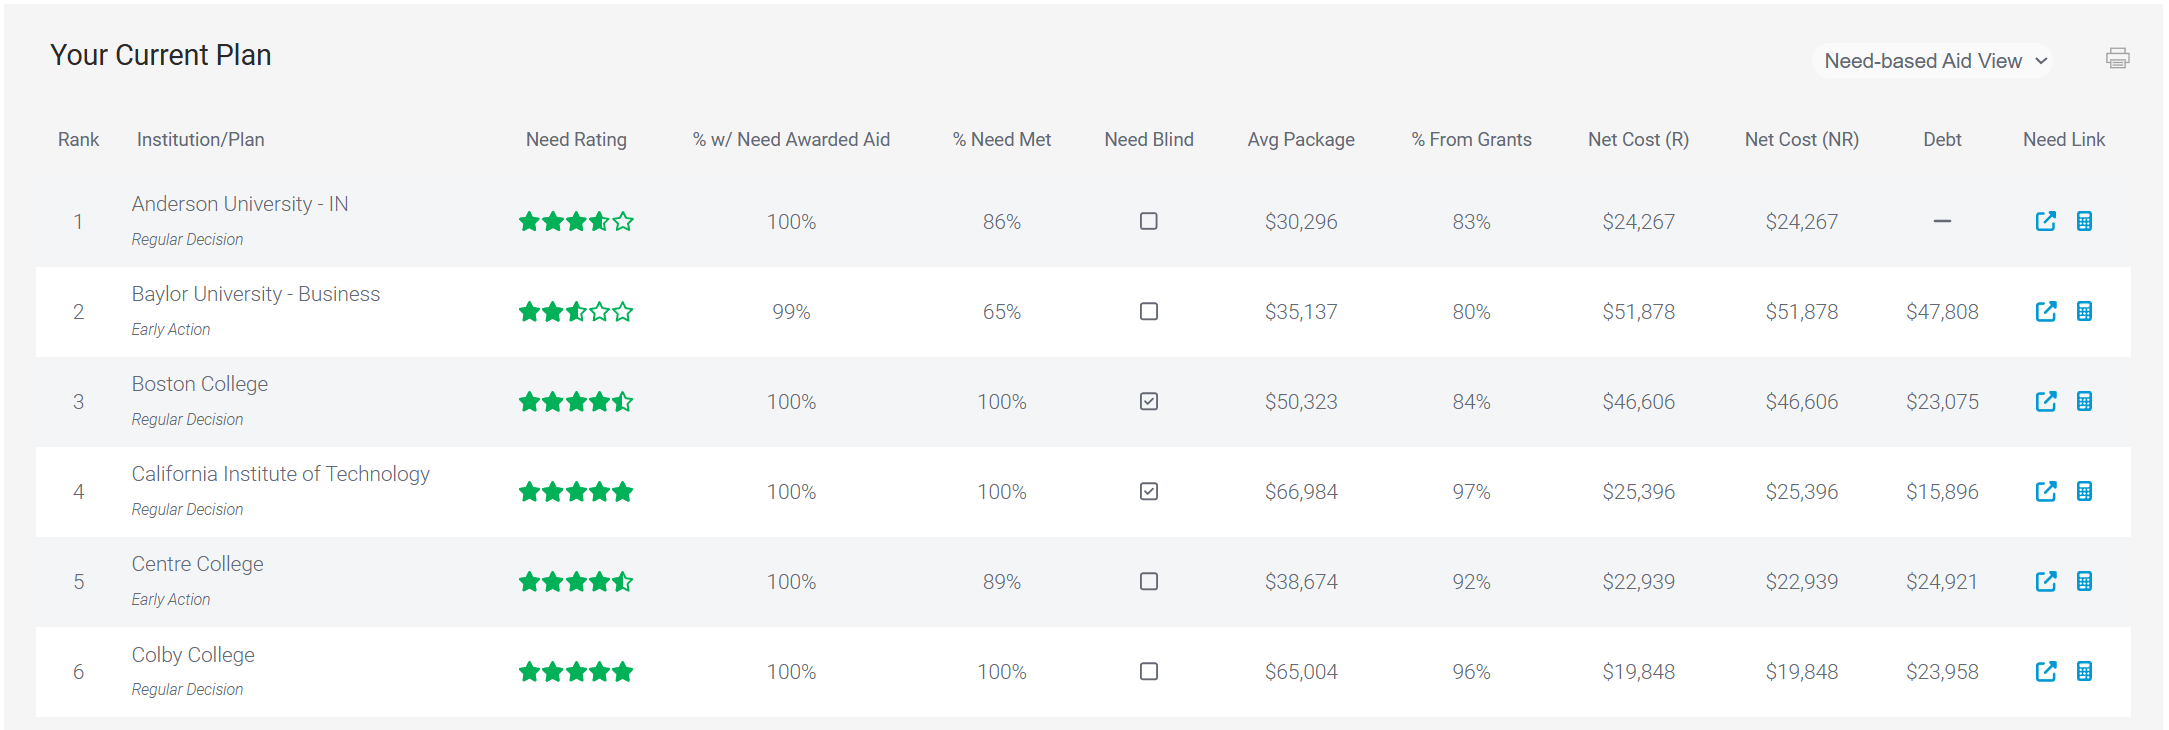Click the Your Current Plan heading

click(161, 55)
